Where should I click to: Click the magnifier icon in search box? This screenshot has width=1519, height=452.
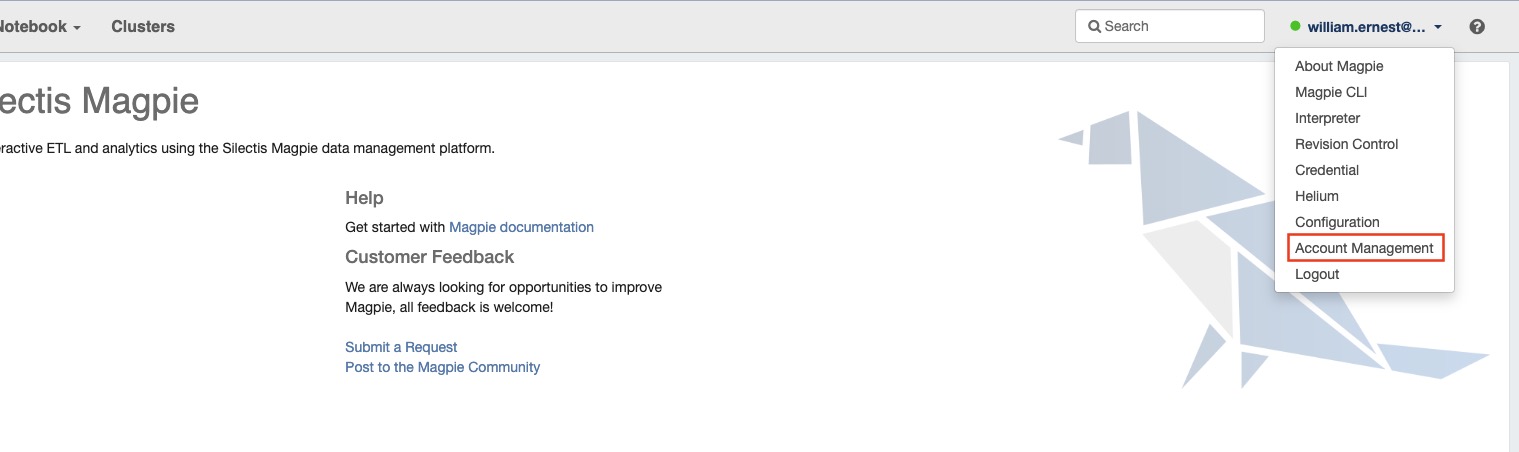click(x=1095, y=27)
